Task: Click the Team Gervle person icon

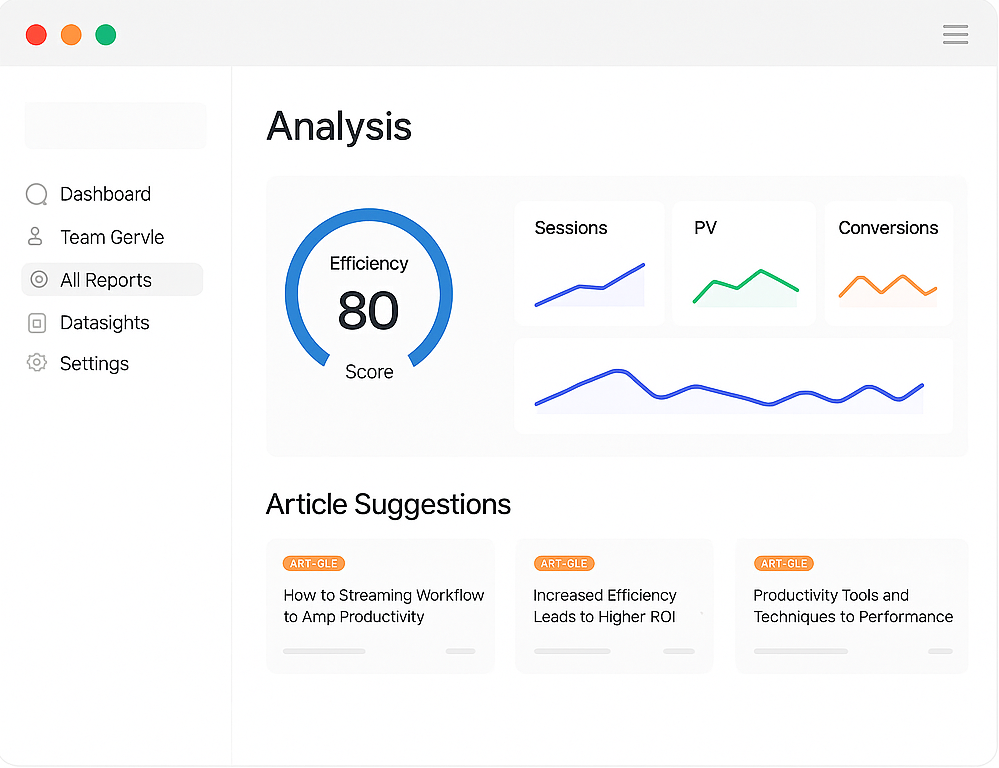Action: [36, 237]
